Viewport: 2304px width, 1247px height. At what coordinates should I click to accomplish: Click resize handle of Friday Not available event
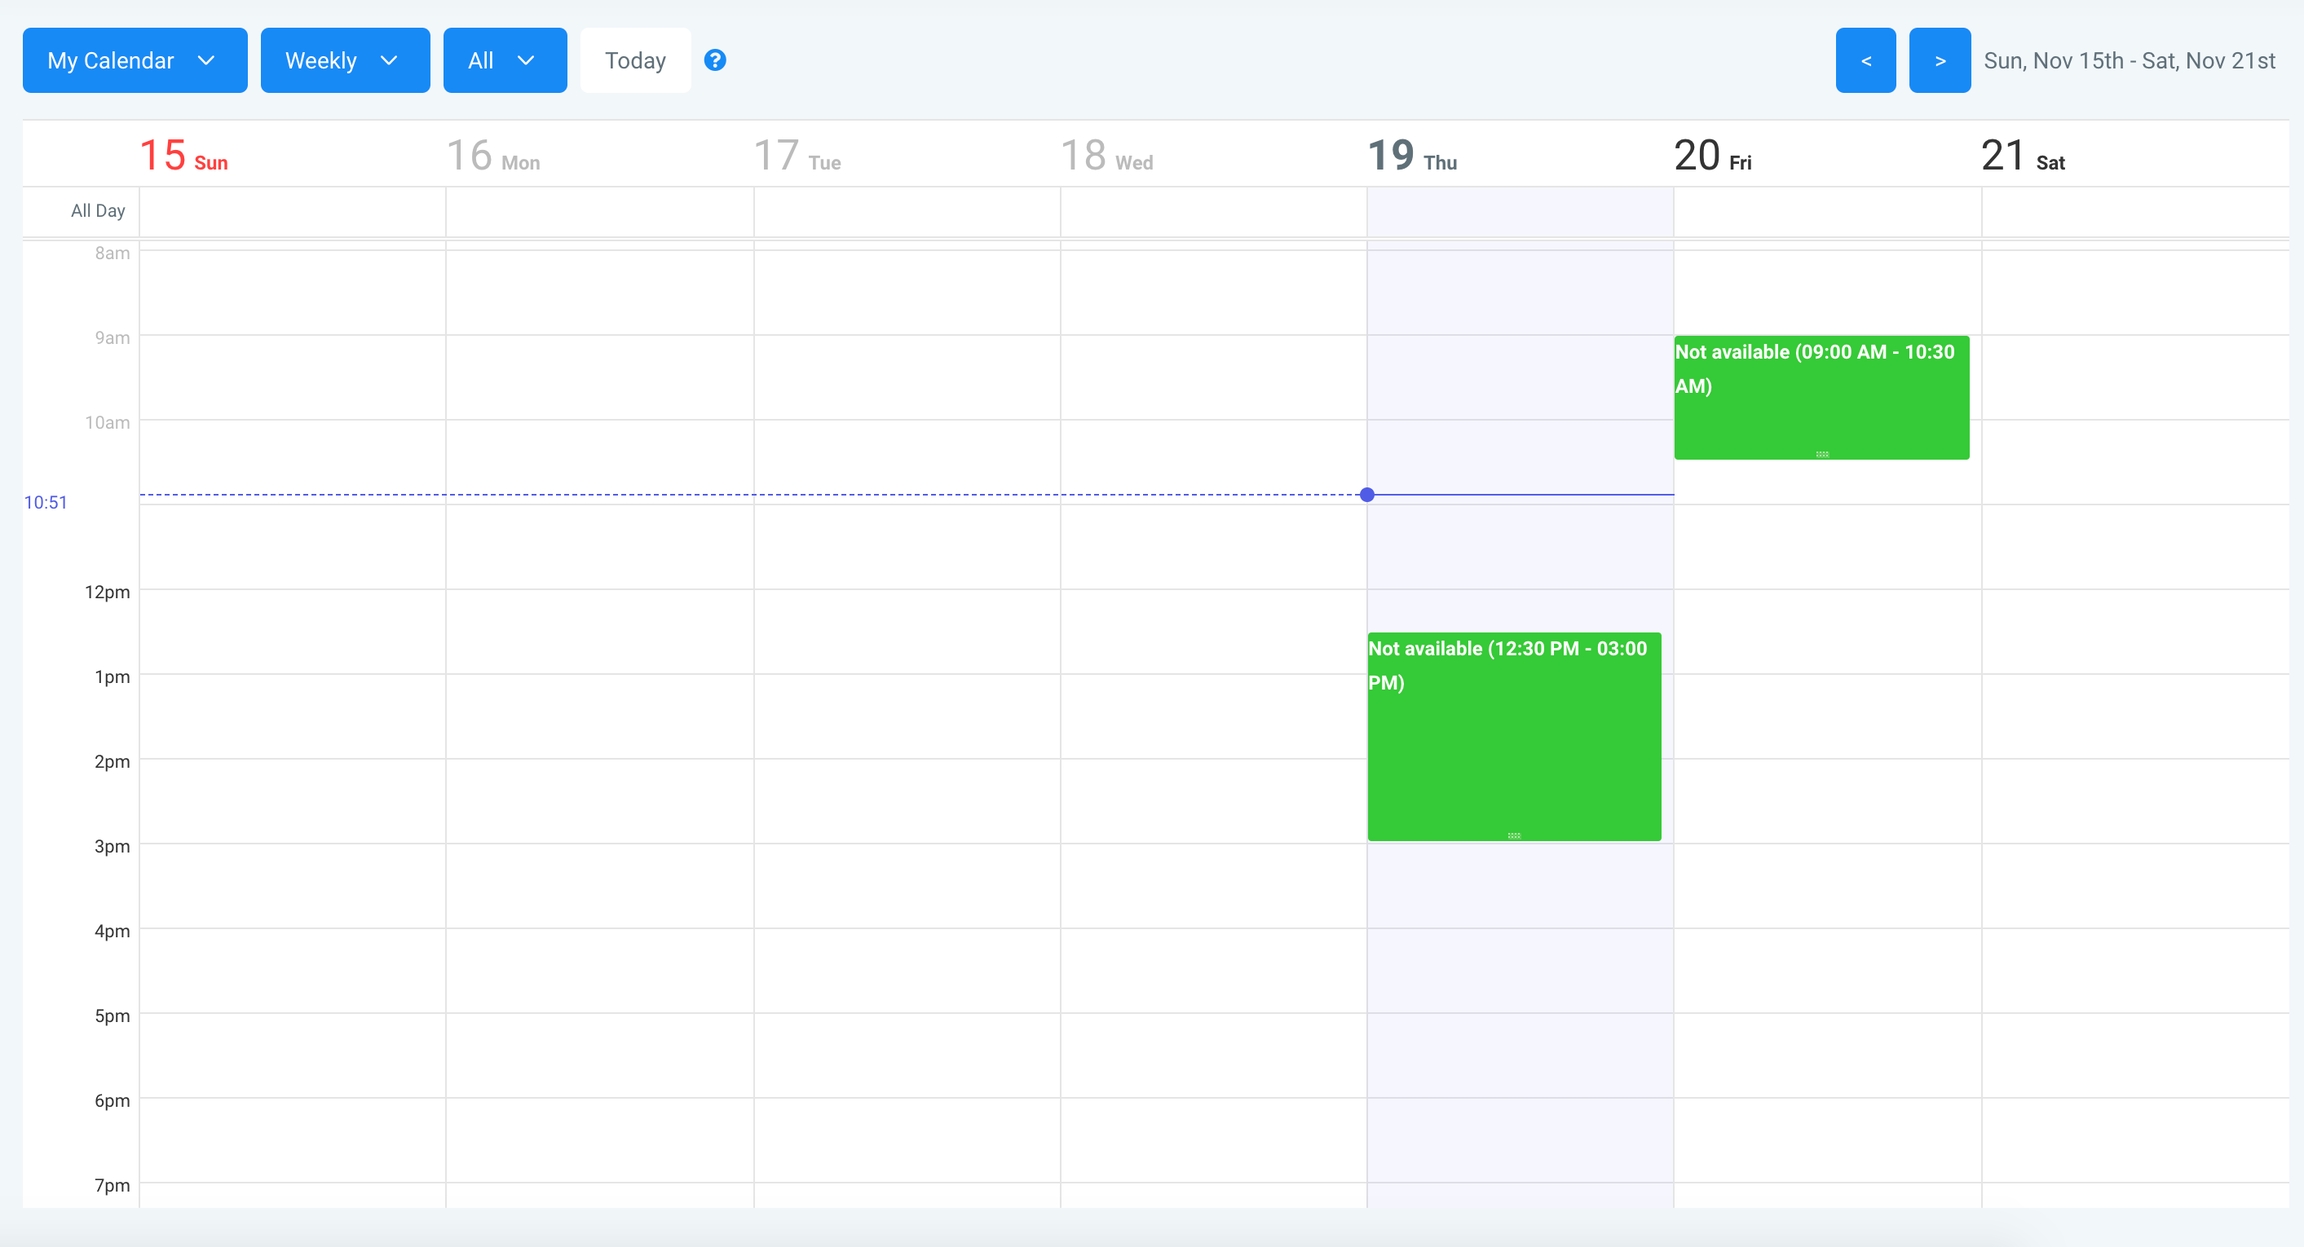(x=1822, y=454)
